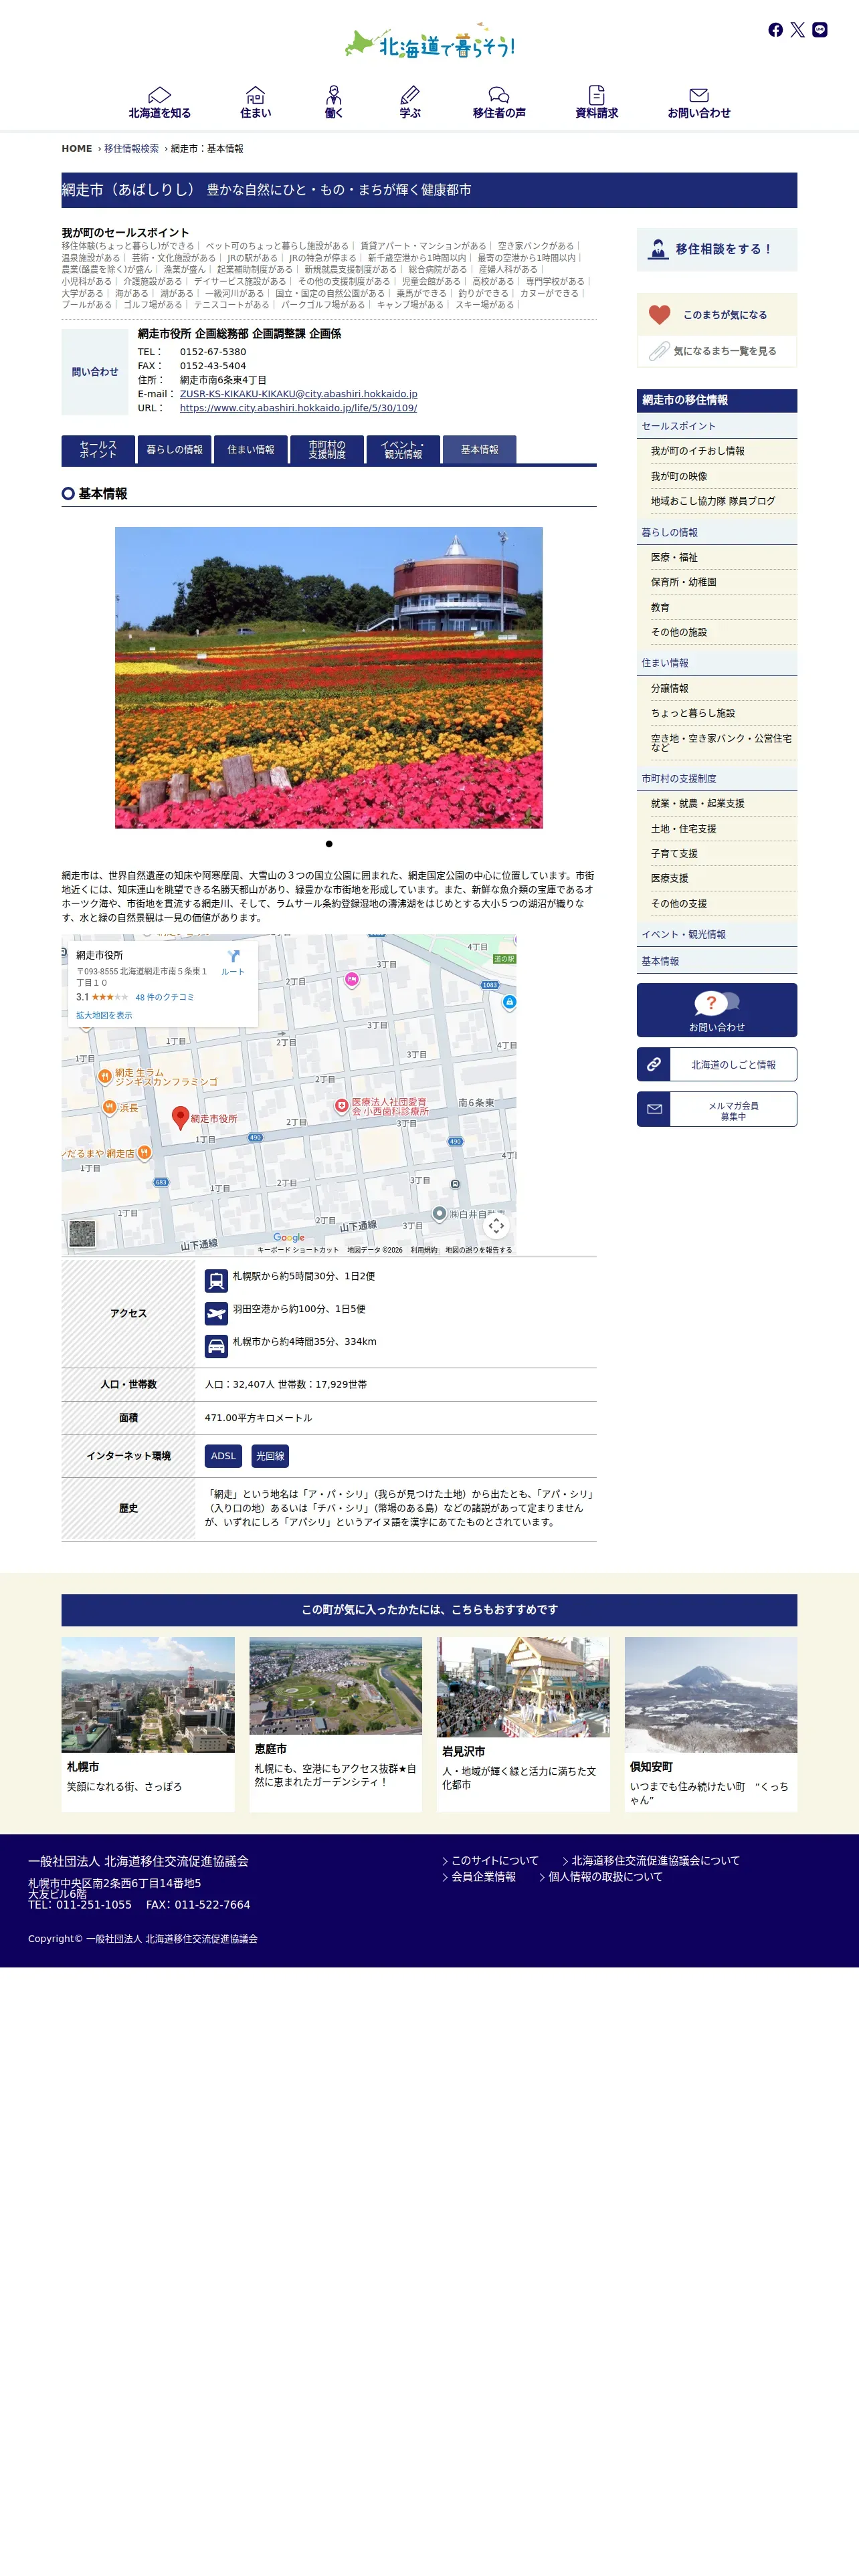This screenshot has width=859, height=2576.
Task: Open 資料請求 navigation item
Action: click(x=596, y=103)
